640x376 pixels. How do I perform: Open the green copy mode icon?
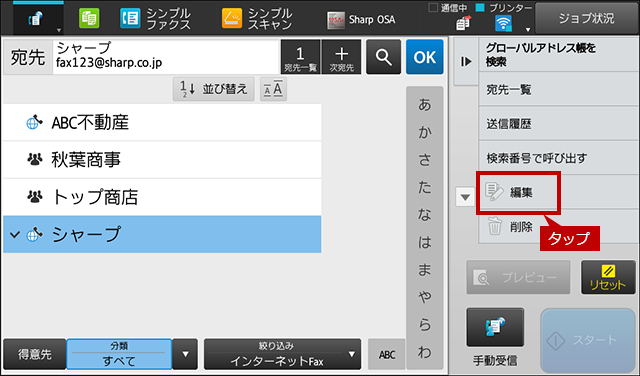[x=89, y=18]
